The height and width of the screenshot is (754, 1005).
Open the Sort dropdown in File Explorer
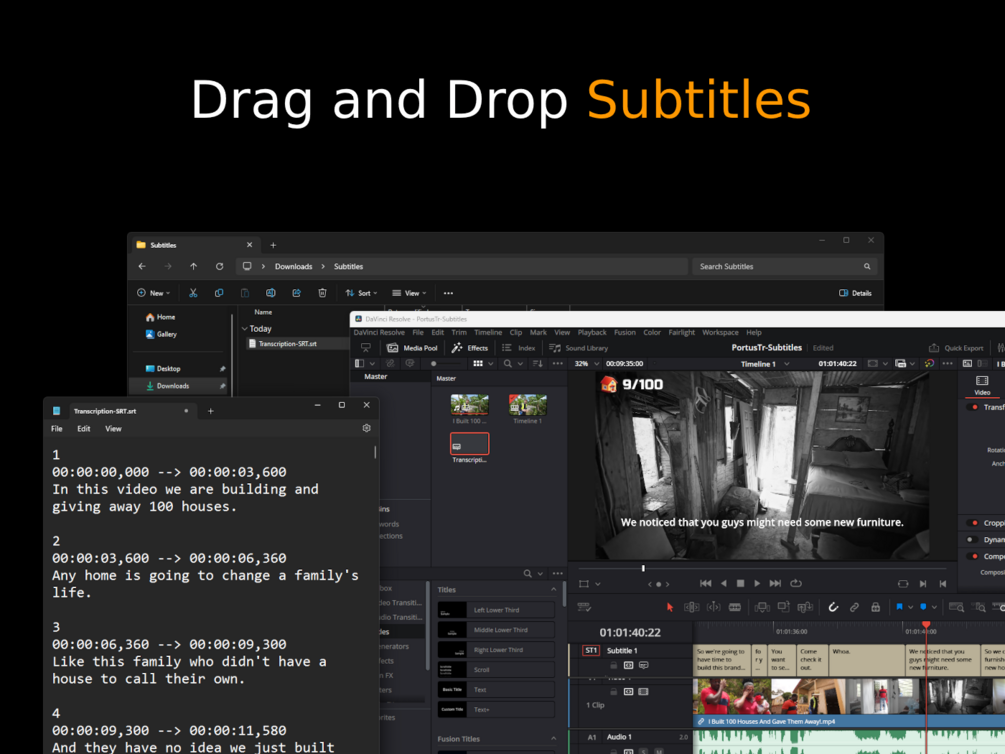(x=361, y=293)
